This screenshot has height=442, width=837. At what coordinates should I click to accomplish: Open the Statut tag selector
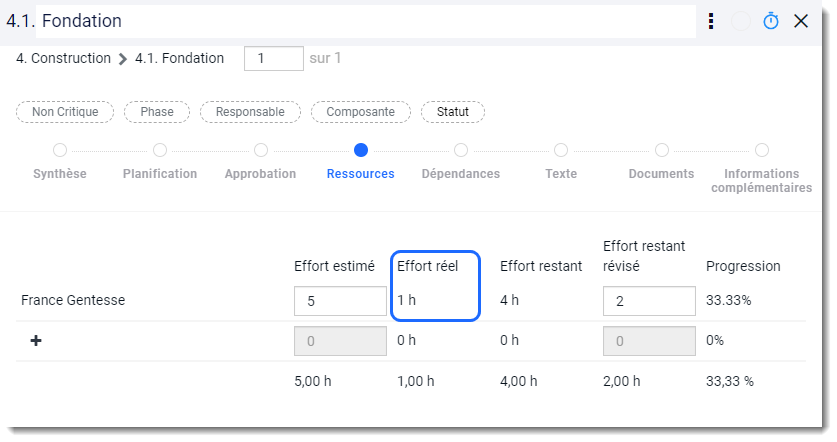coord(453,112)
